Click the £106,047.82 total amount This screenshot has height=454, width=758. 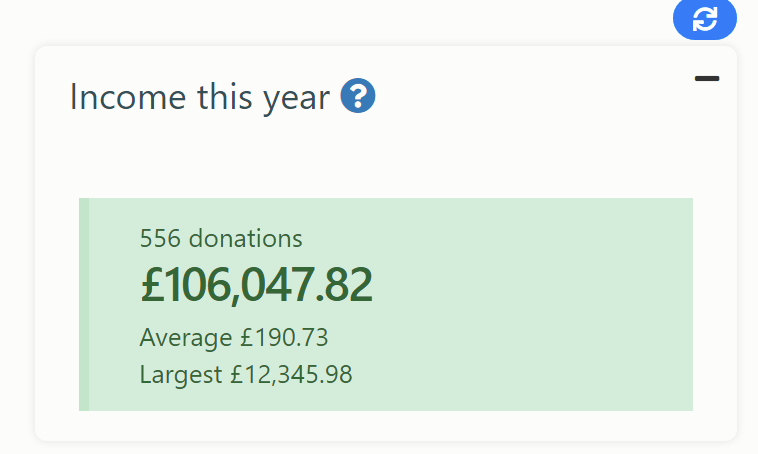click(x=257, y=285)
